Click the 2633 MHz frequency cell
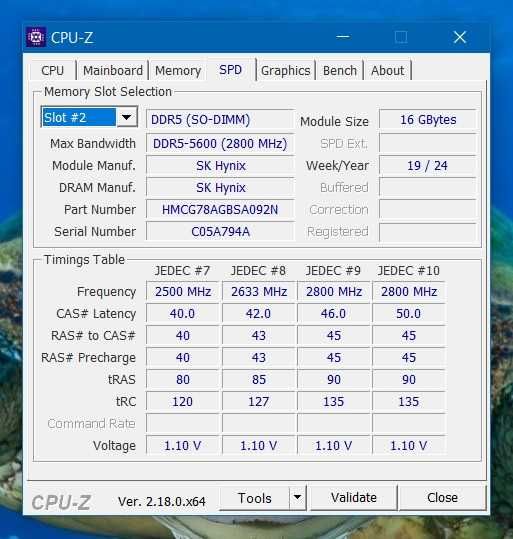The image size is (513, 539). tap(259, 292)
